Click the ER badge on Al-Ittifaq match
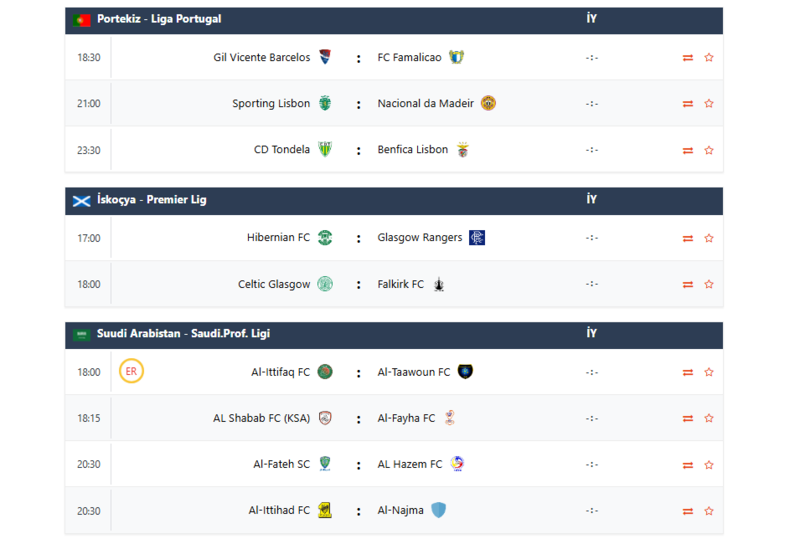This screenshot has width=800, height=539. coord(130,372)
